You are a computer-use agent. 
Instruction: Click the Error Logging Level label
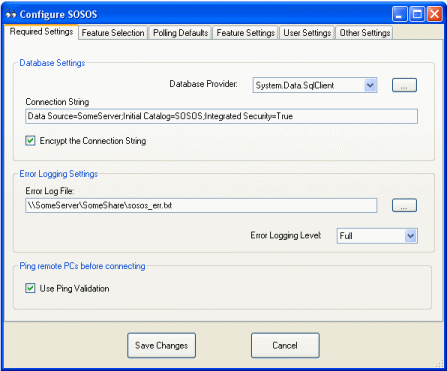[286, 236]
